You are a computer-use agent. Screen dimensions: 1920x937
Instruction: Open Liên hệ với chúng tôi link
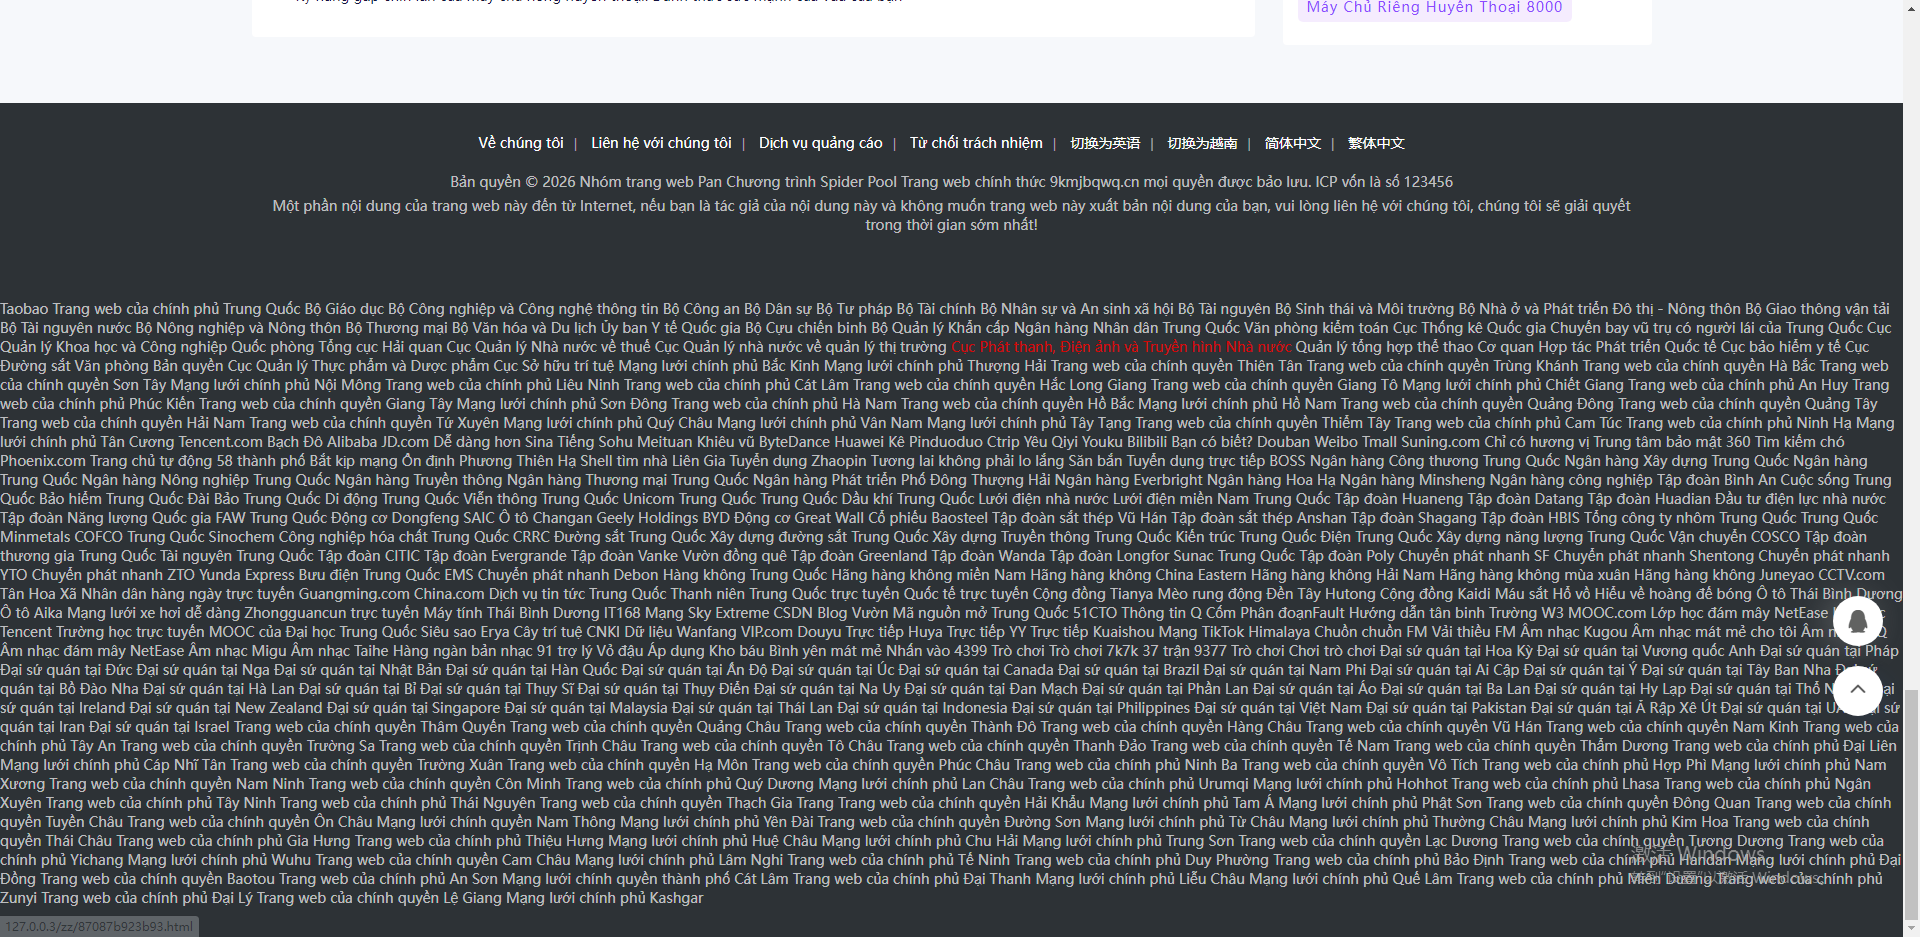click(x=661, y=143)
